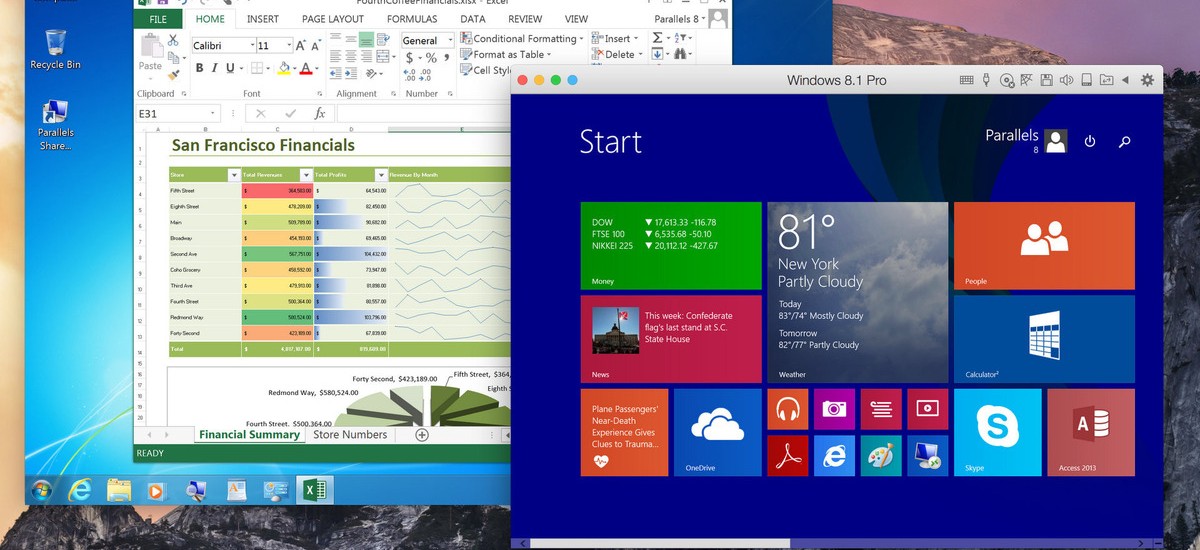Click the yellow fill color button
This screenshot has height=550, width=1200.
coord(283,69)
